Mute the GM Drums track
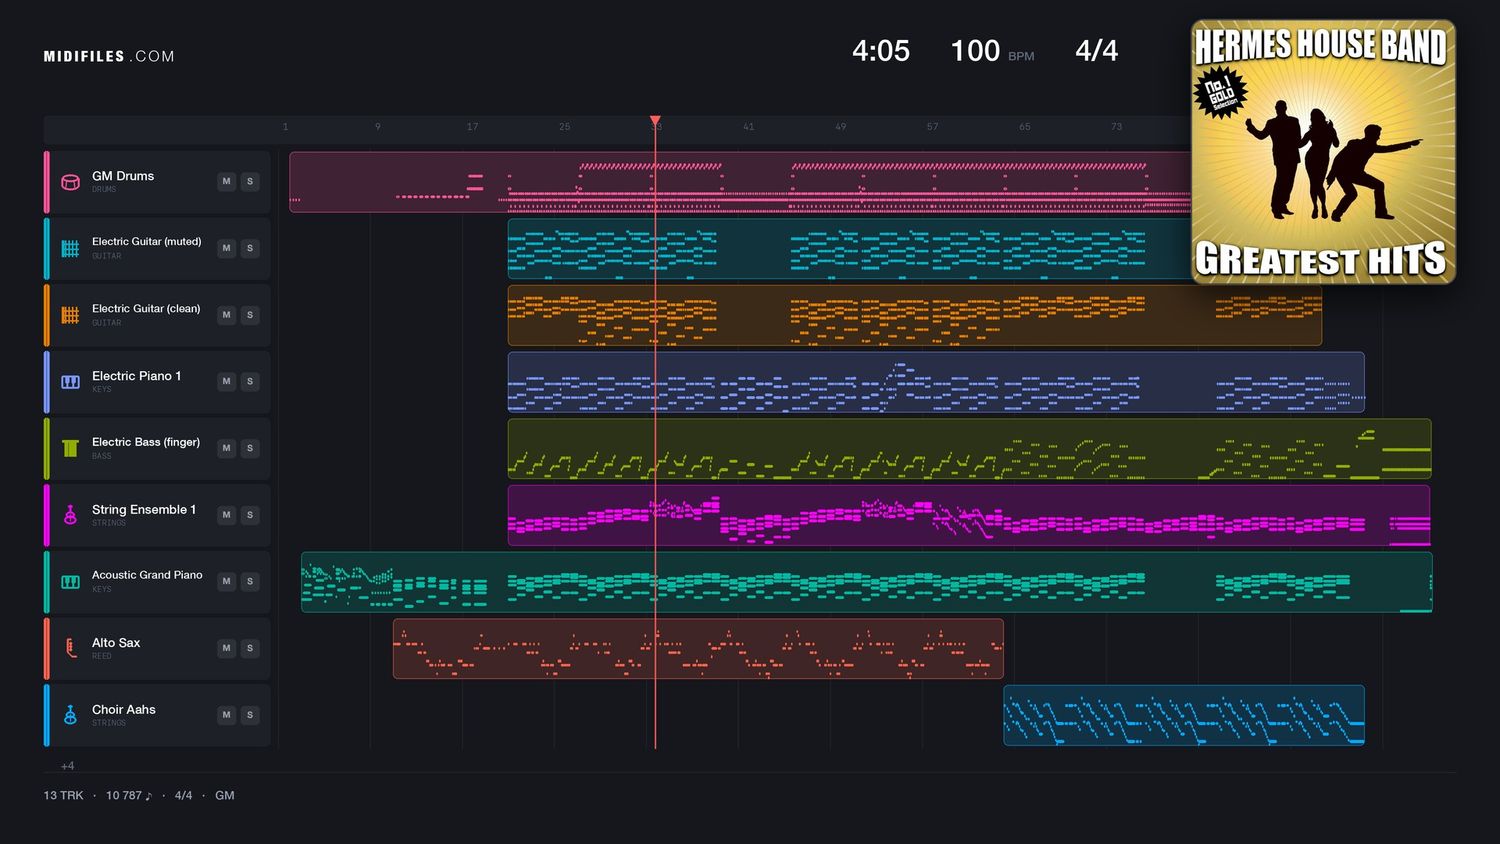1500x844 pixels. (x=226, y=181)
